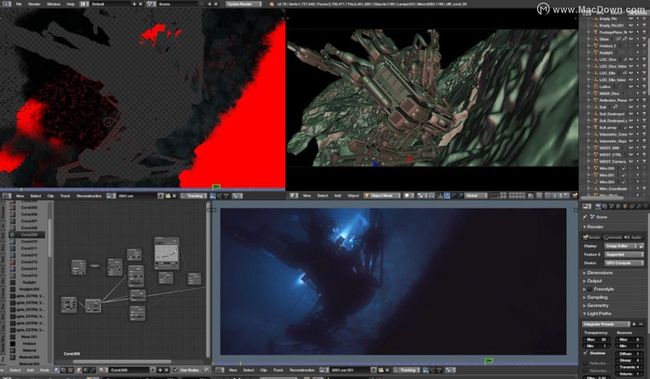Viewport: 650px width, 379px height.
Task: Click the Animation clapper icon in Render panel
Action: click(x=606, y=237)
